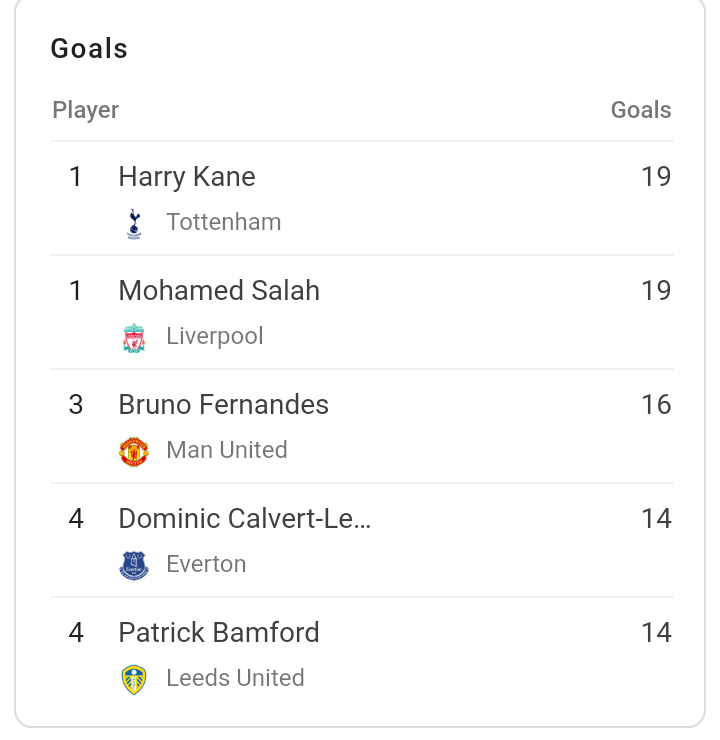This screenshot has height=740, width=720.
Task: Click the Tottenham club crest icon
Action: (x=134, y=224)
